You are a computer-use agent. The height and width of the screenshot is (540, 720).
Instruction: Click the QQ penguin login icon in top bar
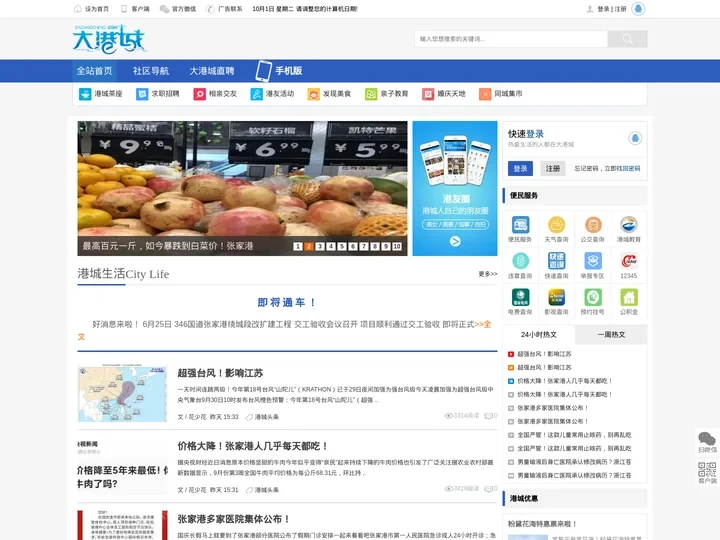click(638, 9)
